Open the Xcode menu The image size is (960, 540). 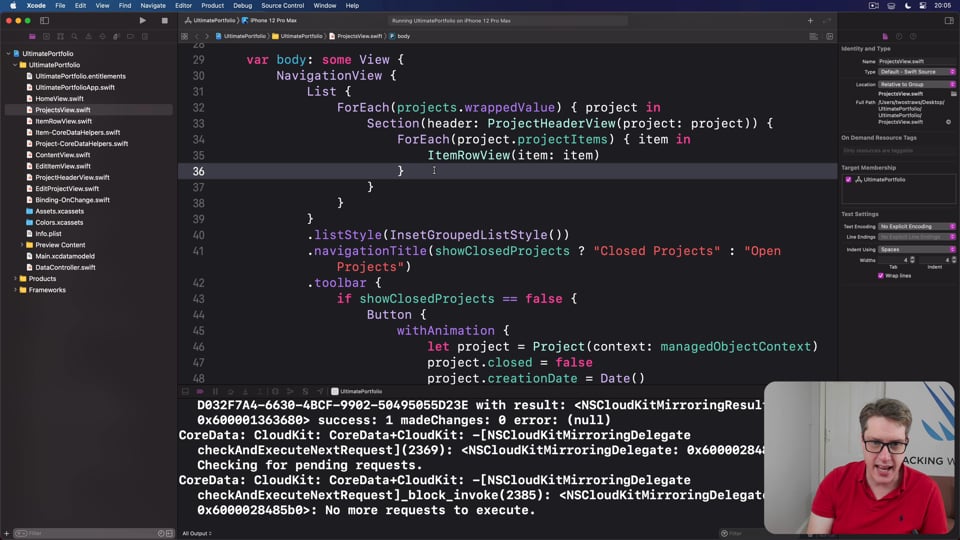pyautogui.click(x=36, y=6)
